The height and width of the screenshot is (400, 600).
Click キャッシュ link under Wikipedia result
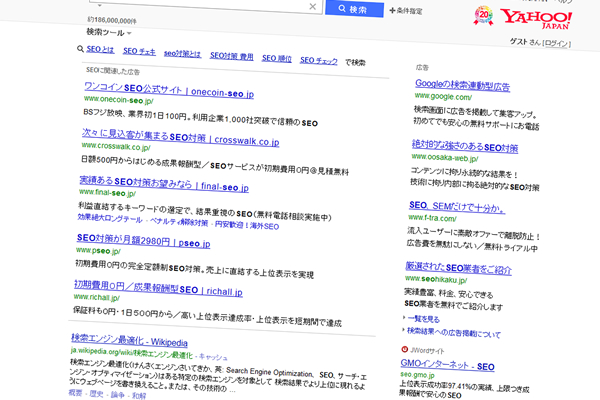pyautogui.click(x=213, y=357)
